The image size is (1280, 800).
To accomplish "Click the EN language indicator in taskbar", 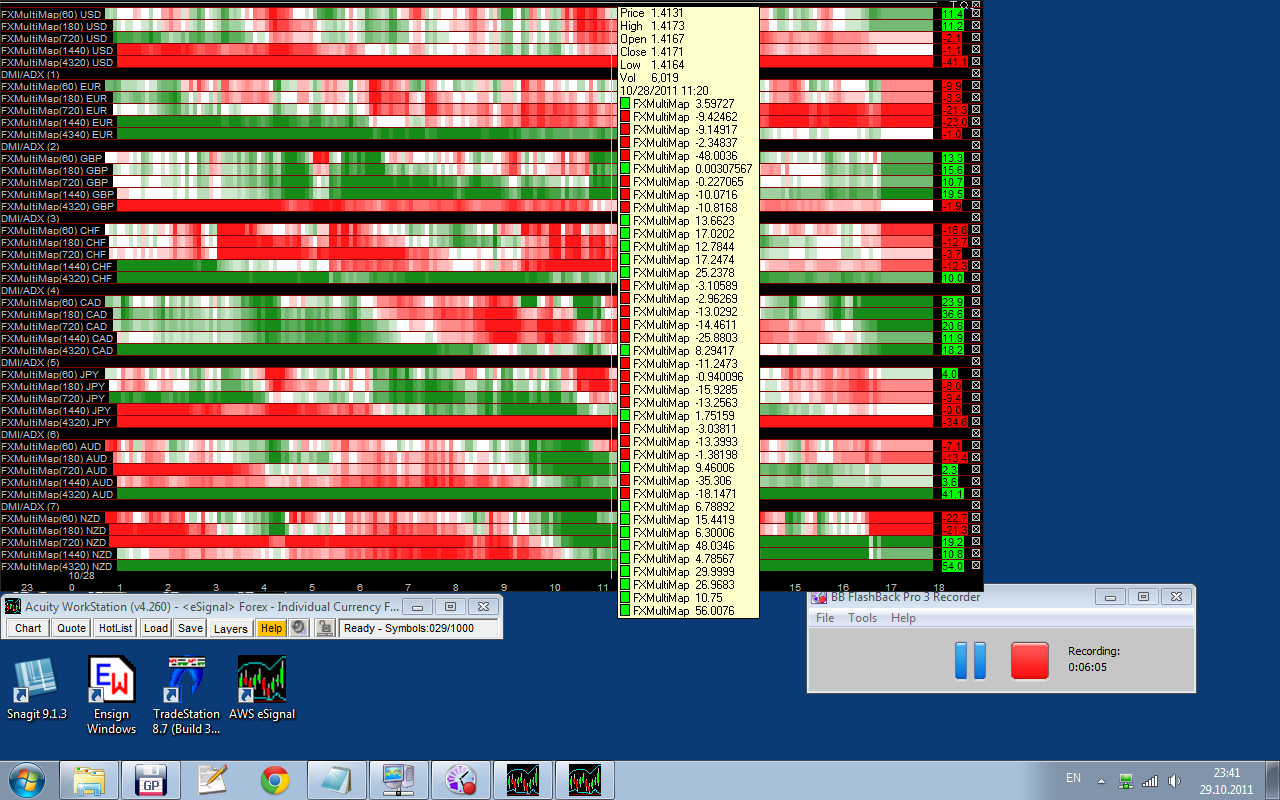I will [x=1073, y=778].
